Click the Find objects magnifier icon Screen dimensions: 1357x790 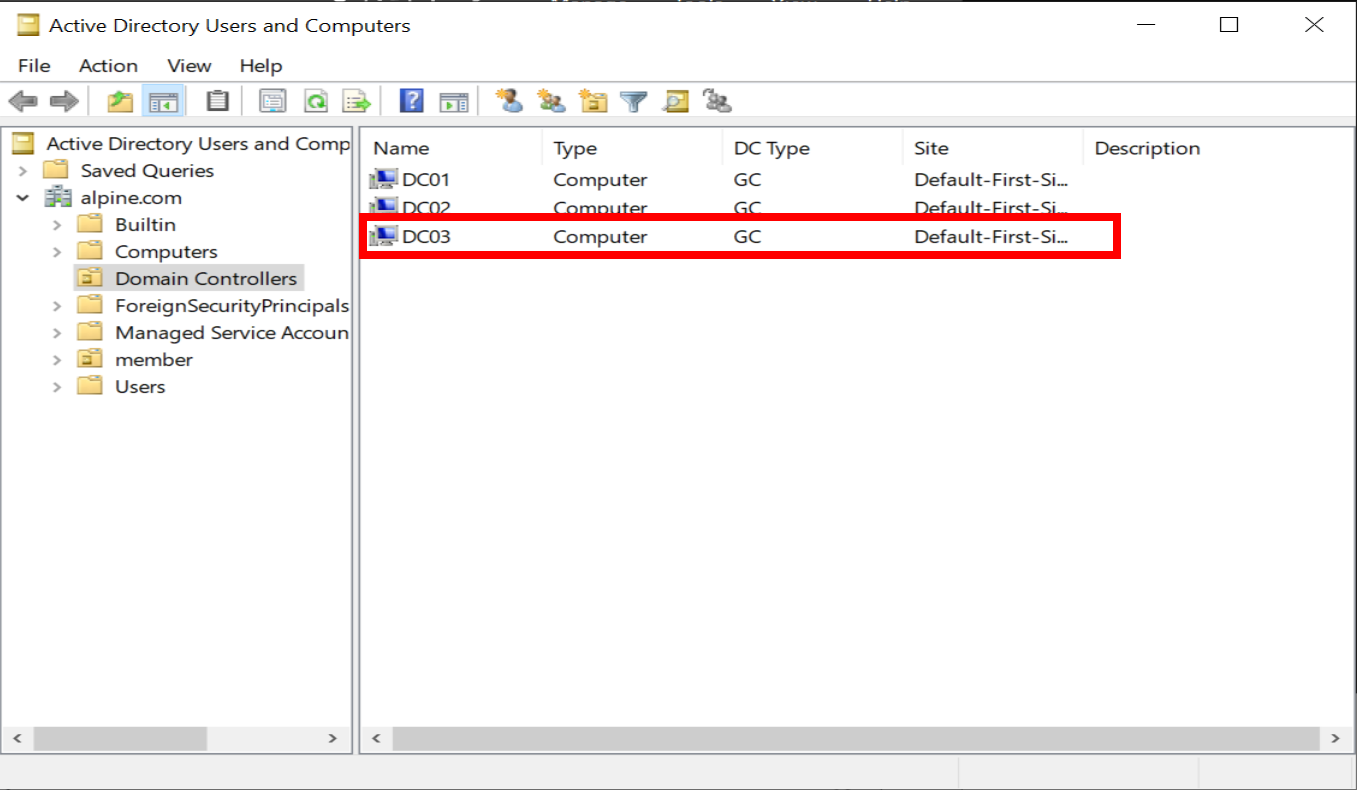(x=676, y=101)
